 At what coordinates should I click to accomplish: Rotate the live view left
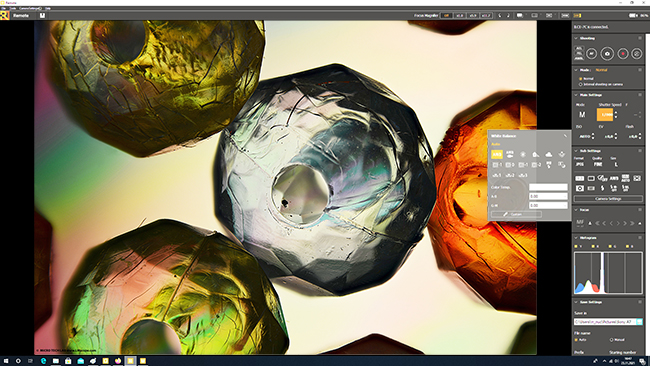pyautogui.click(x=500, y=15)
